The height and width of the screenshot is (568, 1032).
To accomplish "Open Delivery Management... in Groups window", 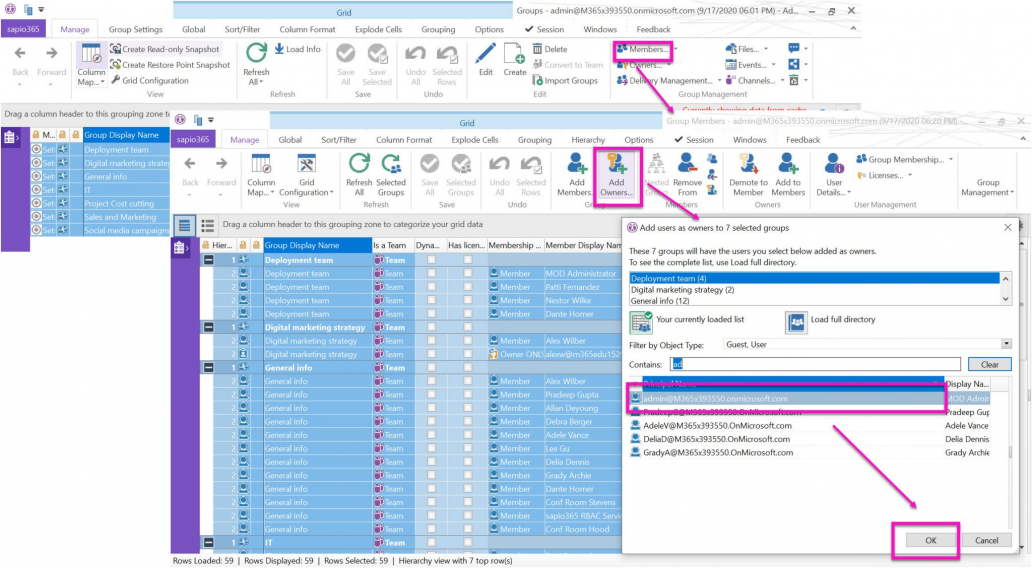I will pos(664,80).
